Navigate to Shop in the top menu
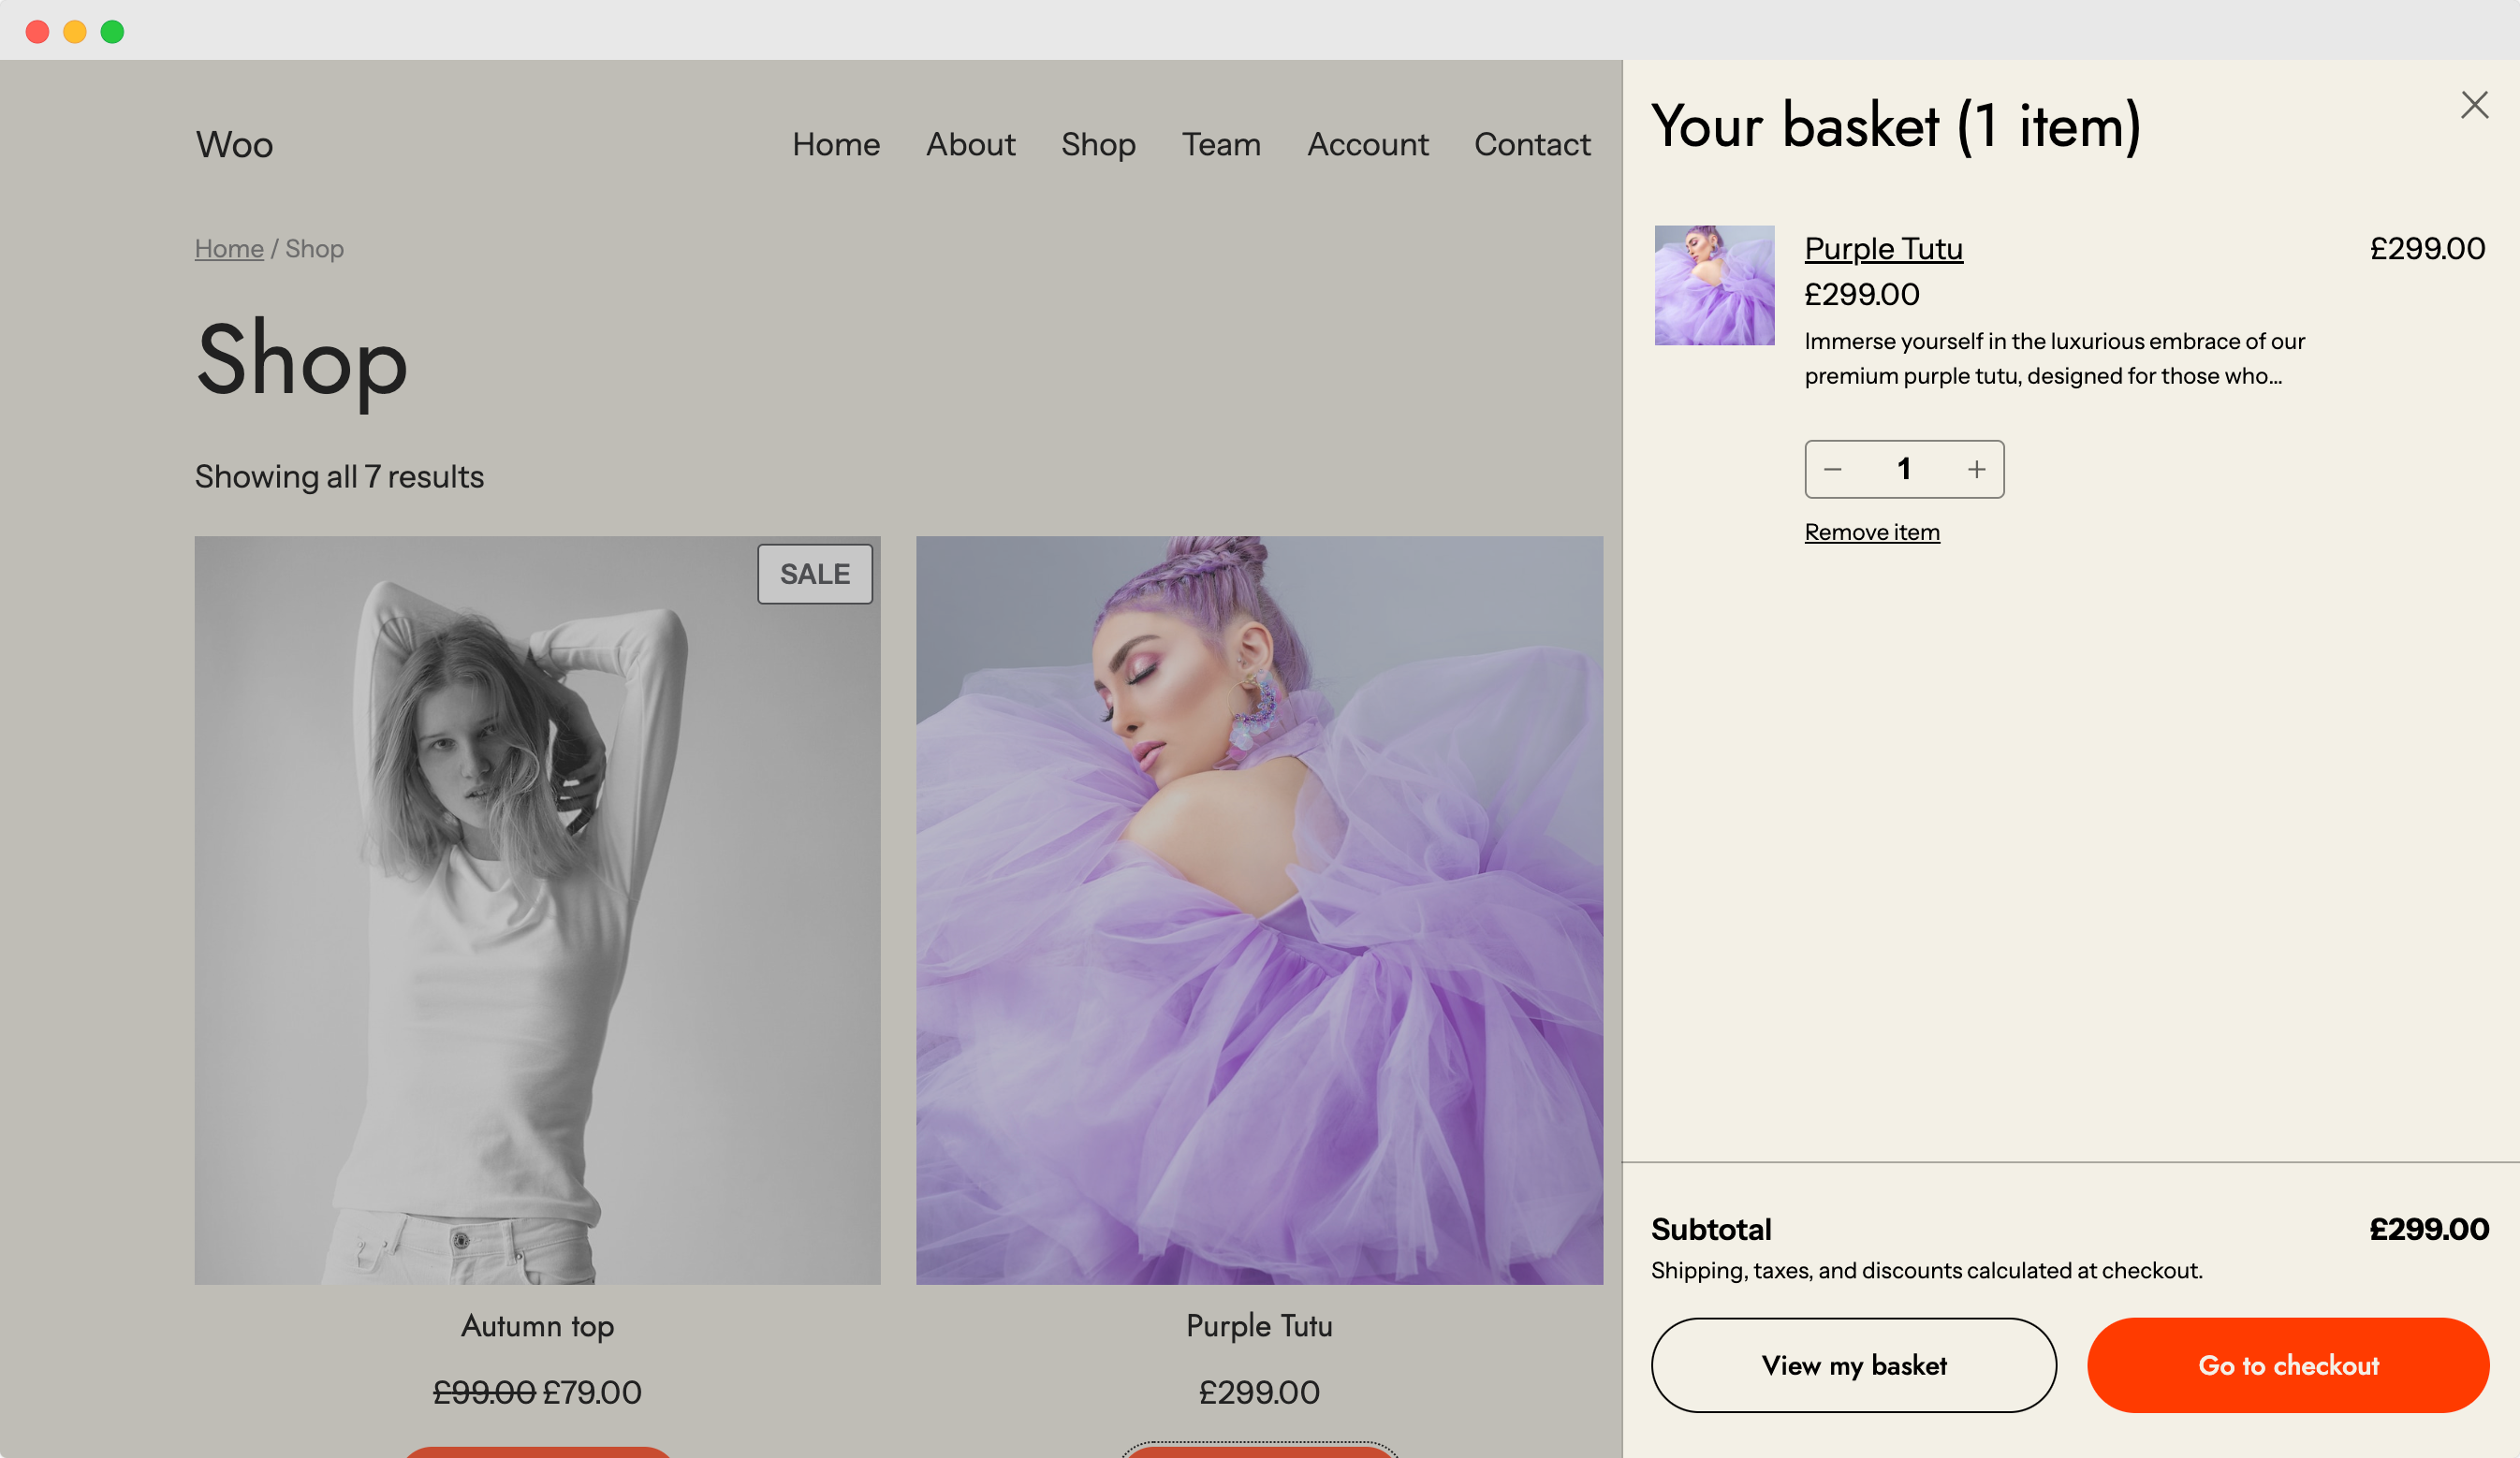 (x=1098, y=144)
